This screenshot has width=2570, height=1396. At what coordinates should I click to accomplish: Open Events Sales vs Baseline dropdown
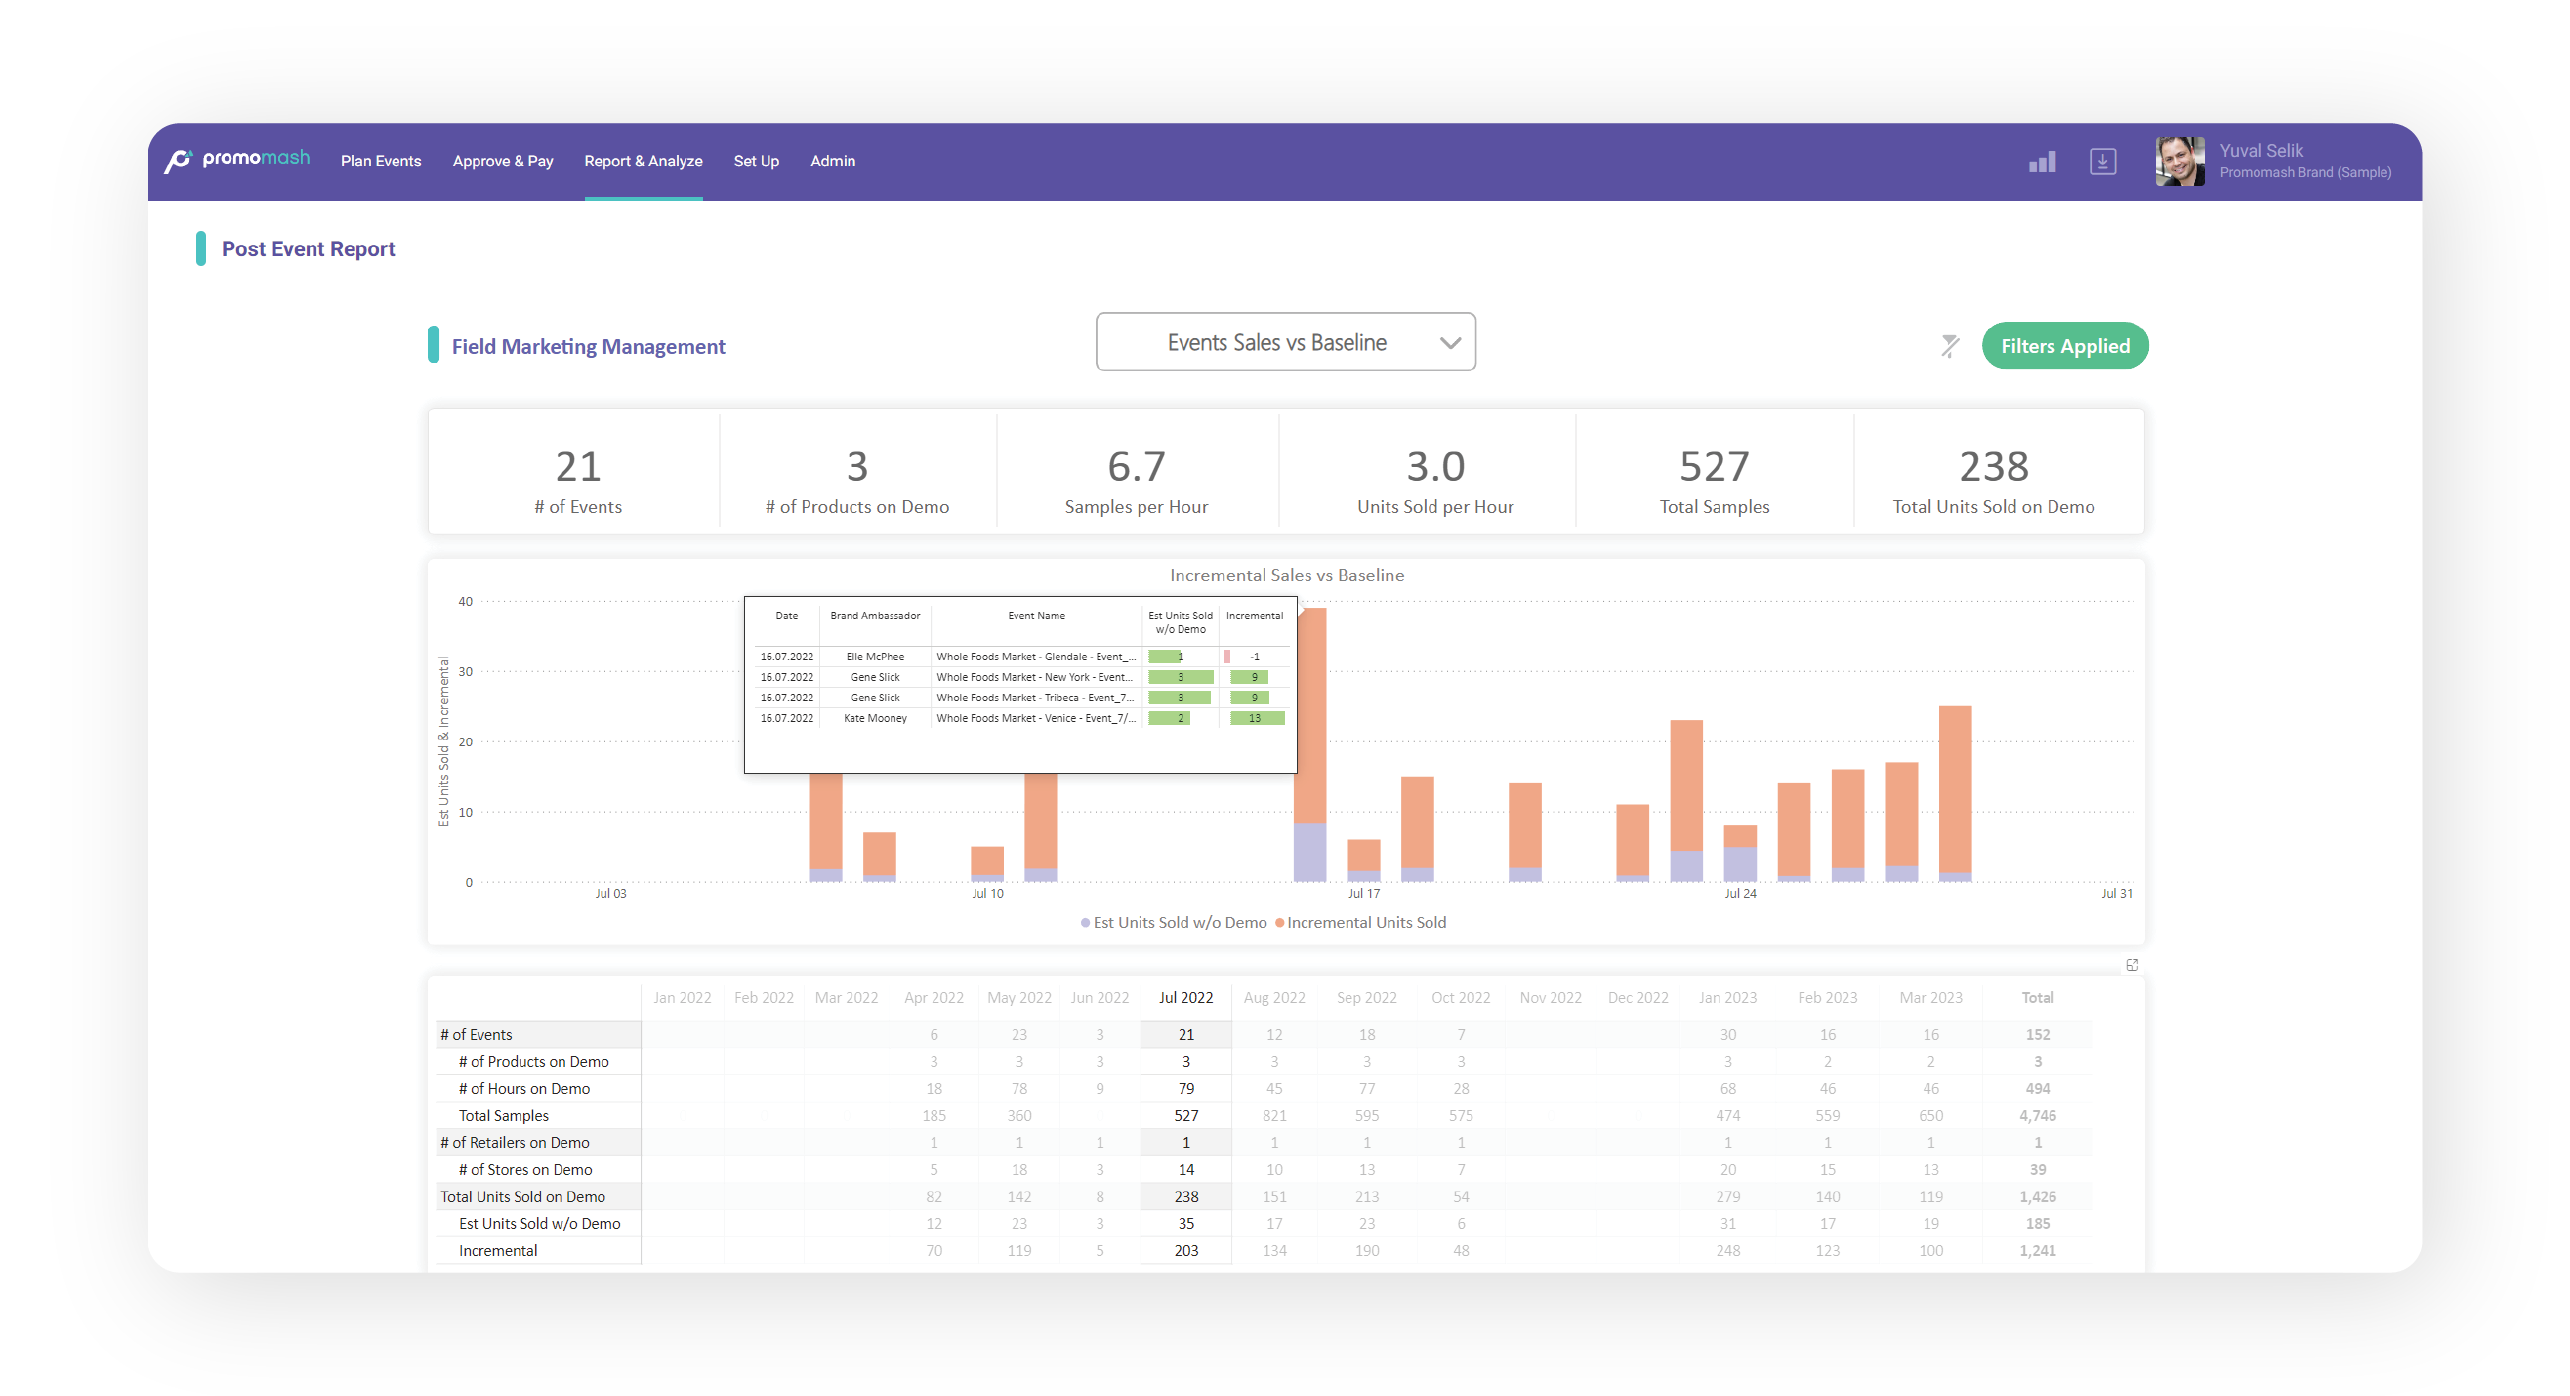coord(1286,342)
